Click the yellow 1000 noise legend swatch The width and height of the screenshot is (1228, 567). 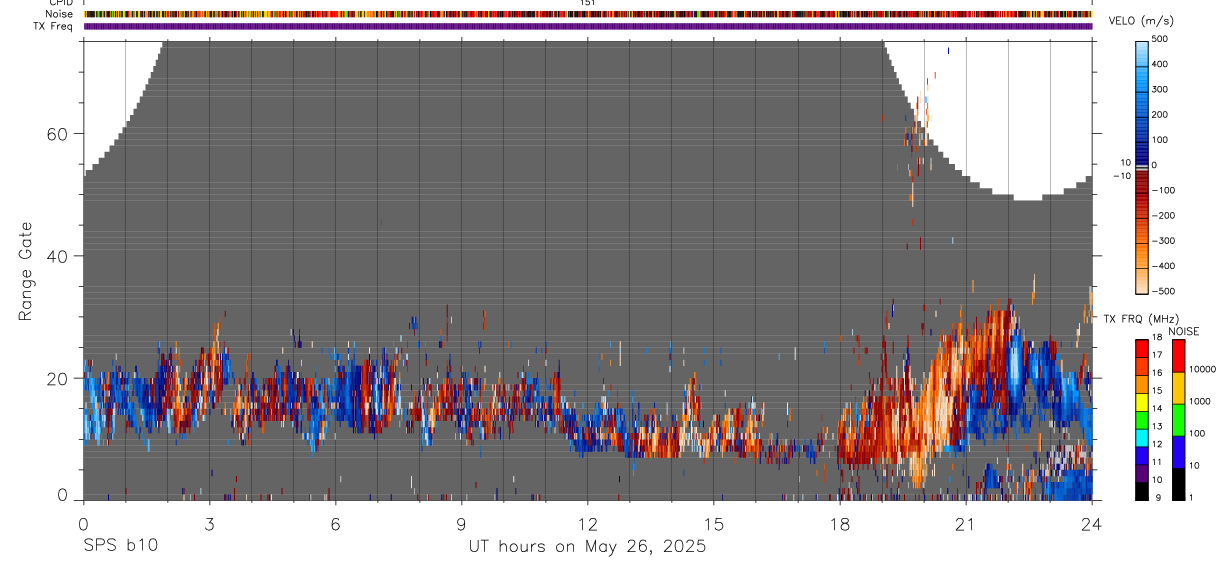coord(1177,388)
